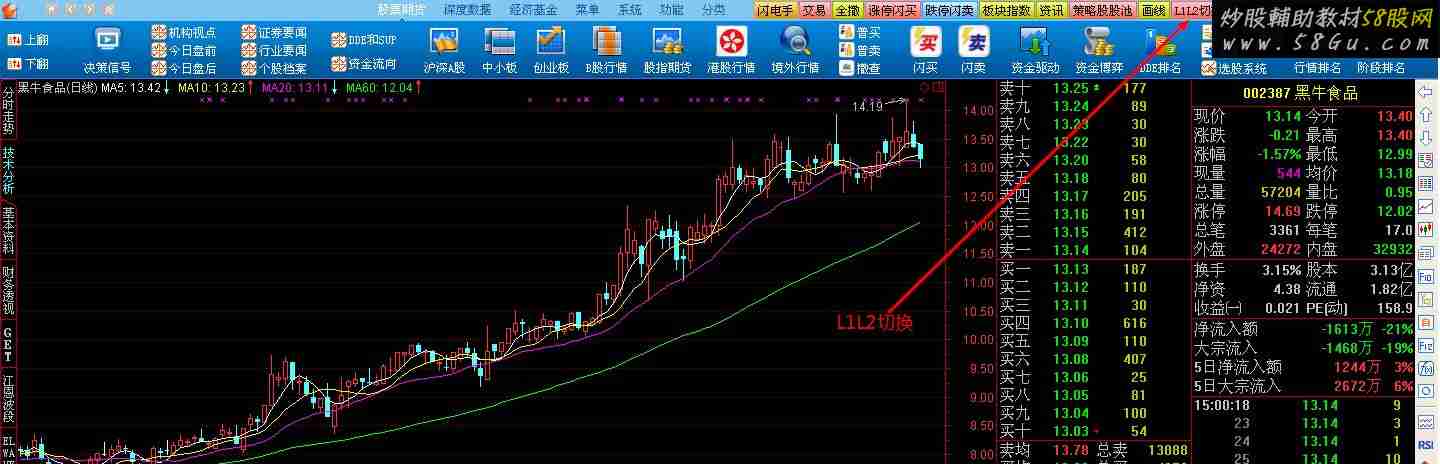Click the 跌停闪卖 button
1440x464 pixels.
pyautogui.click(x=949, y=10)
